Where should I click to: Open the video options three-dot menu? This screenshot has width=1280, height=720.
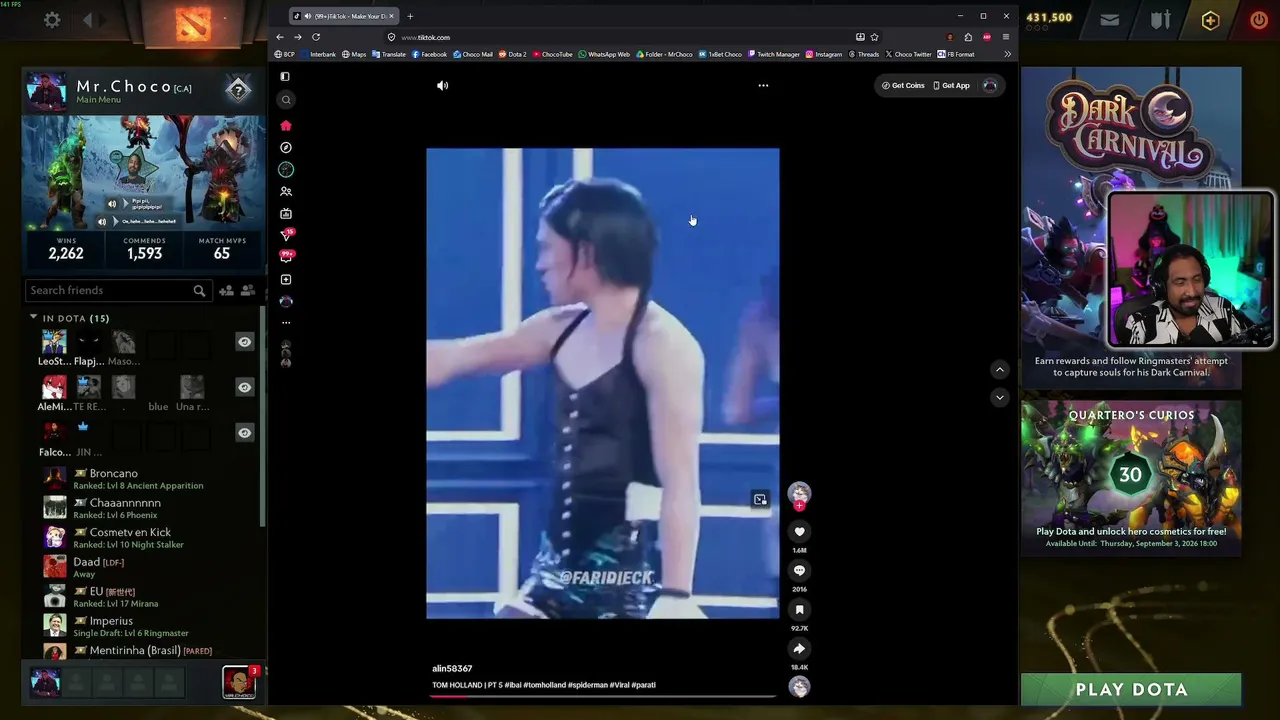click(x=763, y=86)
